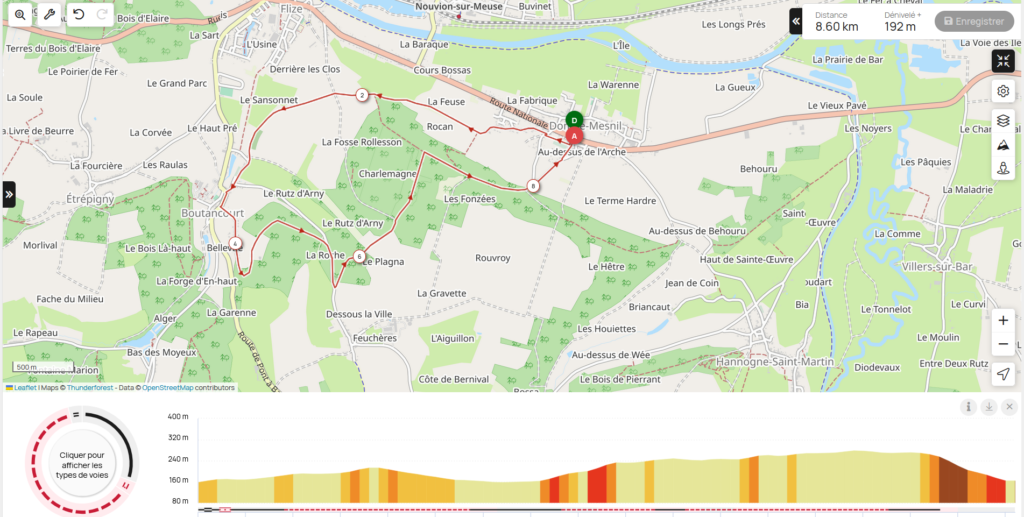Show the types of ways chart
This screenshot has width=1024, height=517.
(x=82, y=465)
